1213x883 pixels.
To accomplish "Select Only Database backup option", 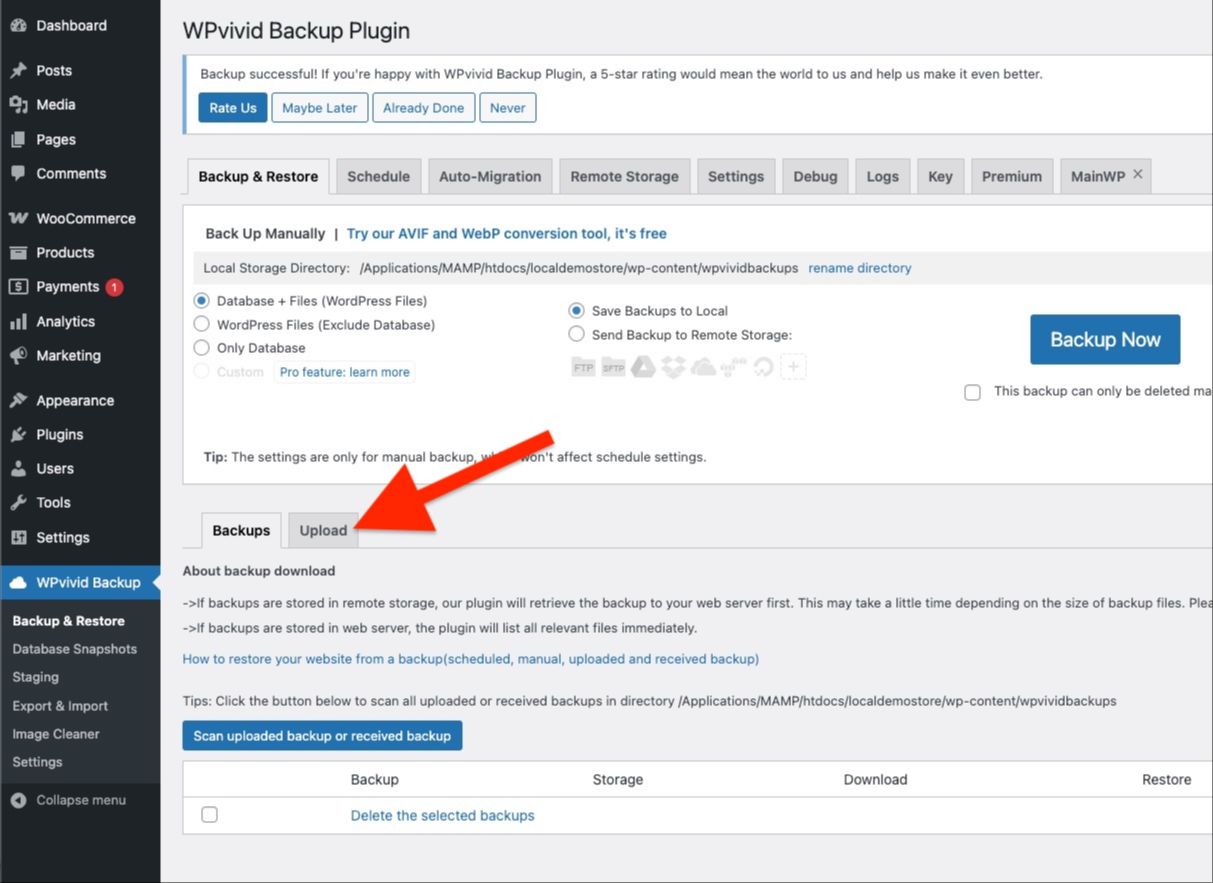I will (x=202, y=348).
